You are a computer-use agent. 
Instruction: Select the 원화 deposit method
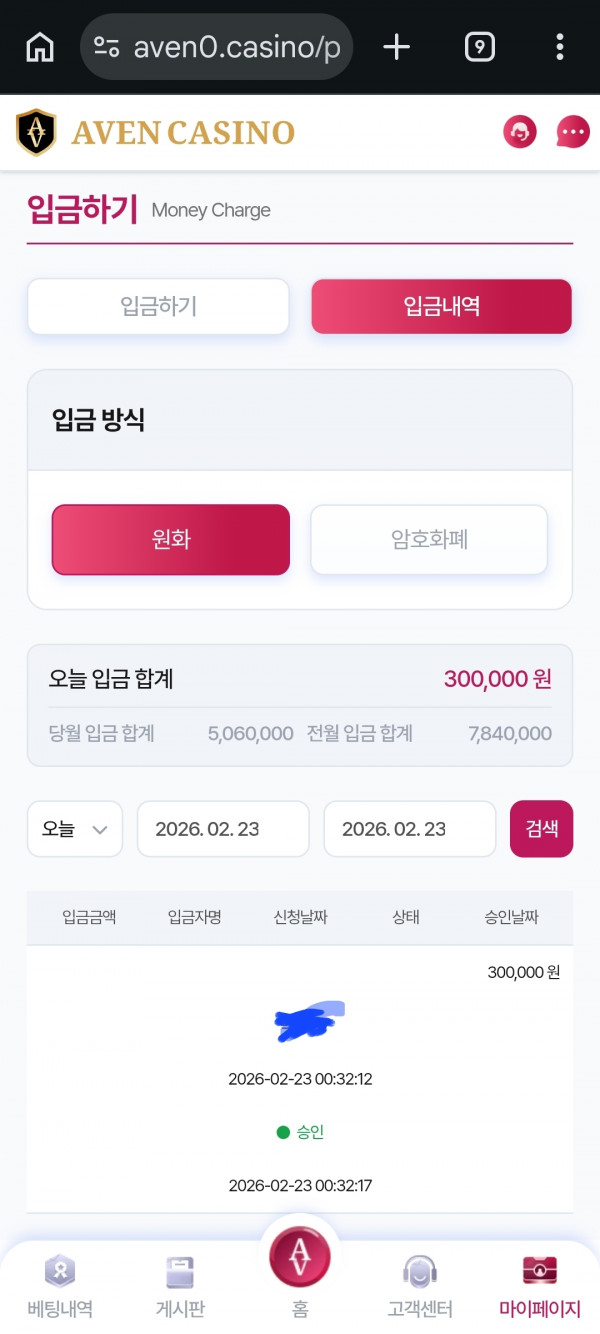pyautogui.click(x=170, y=539)
